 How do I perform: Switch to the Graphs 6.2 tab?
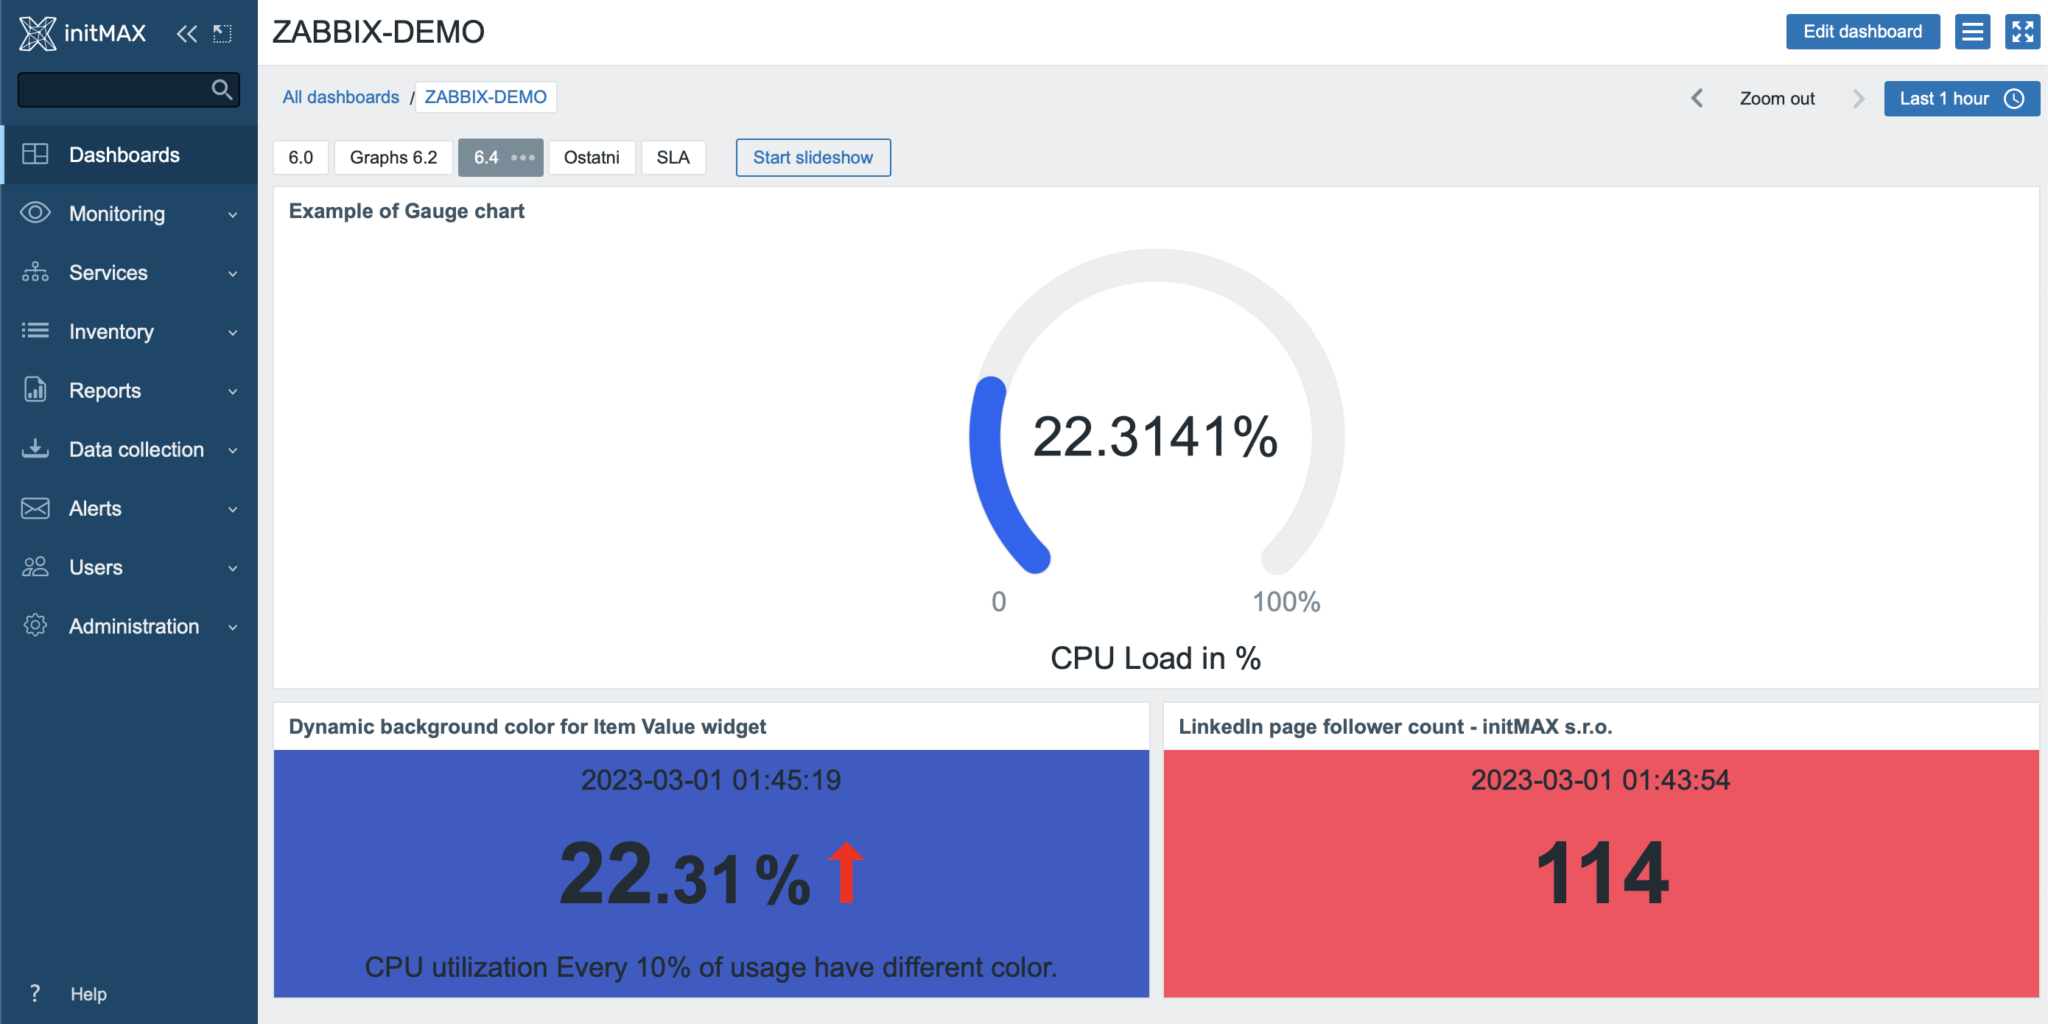(x=392, y=157)
